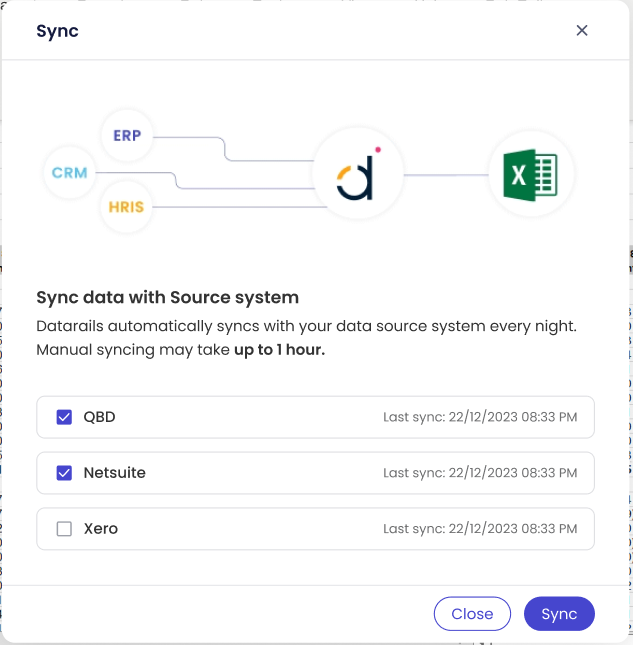The image size is (633, 645).
Task: Close the Sync dialog with X icon
Action: [582, 30]
